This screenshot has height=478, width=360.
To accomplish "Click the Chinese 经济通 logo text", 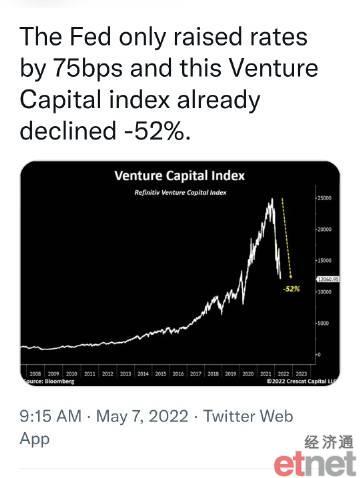I will 328,442.
